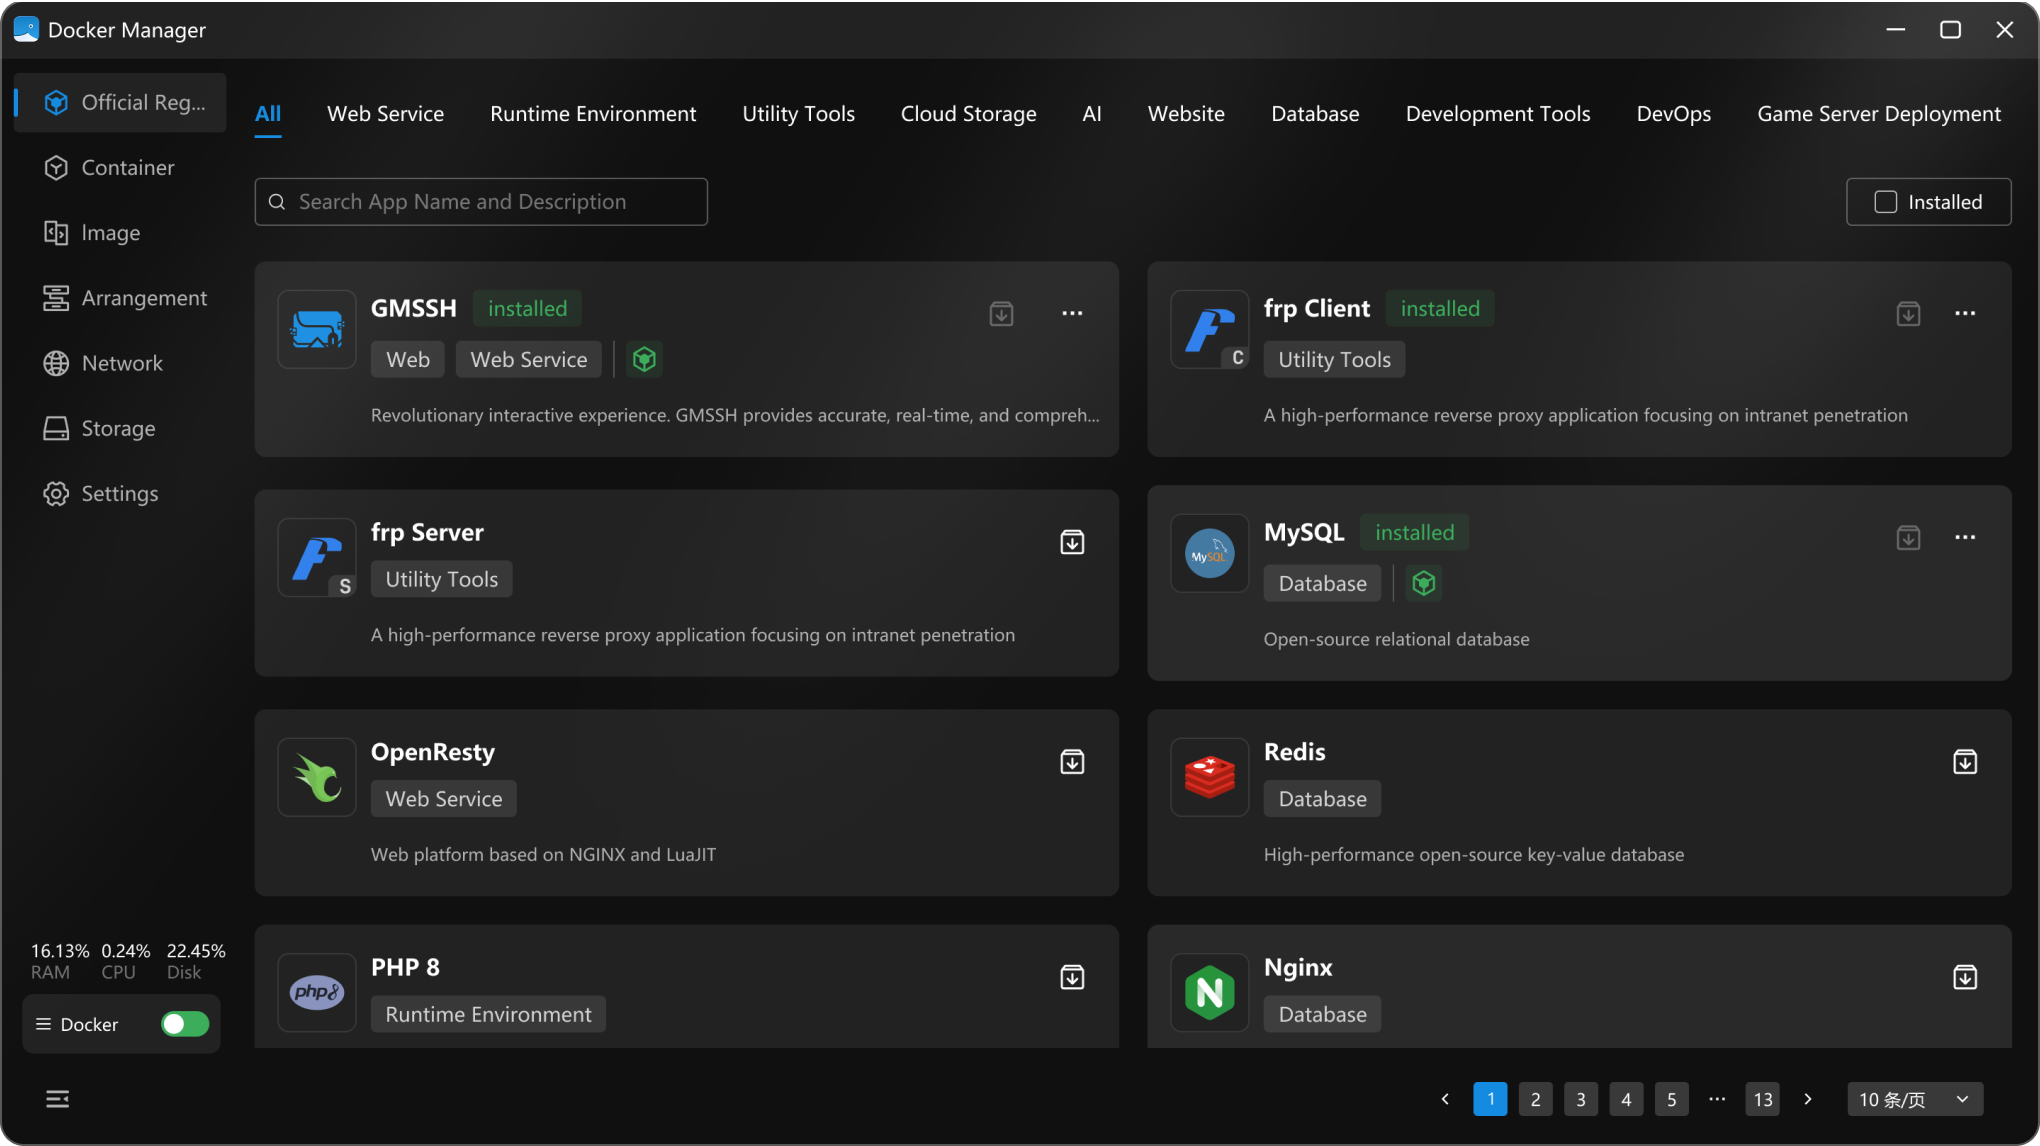The width and height of the screenshot is (2040, 1146).
Task: Click next page arrow in pagination
Action: click(1807, 1099)
